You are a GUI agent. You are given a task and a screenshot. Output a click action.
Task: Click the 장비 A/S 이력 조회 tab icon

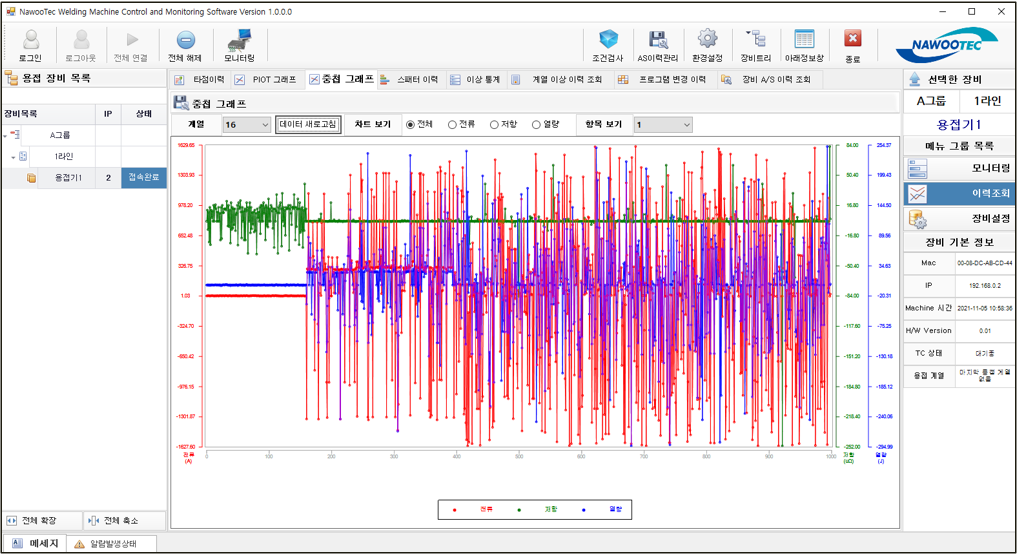coord(726,80)
